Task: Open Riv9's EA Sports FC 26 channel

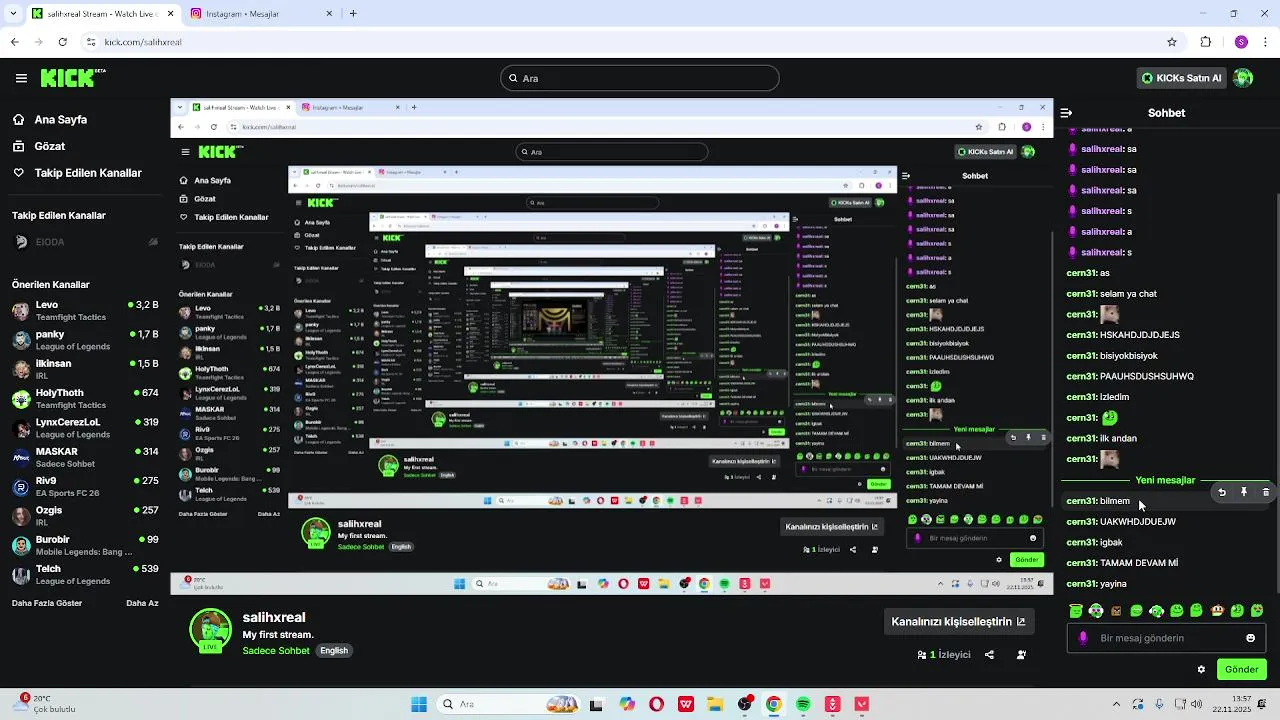Action: coord(85,486)
